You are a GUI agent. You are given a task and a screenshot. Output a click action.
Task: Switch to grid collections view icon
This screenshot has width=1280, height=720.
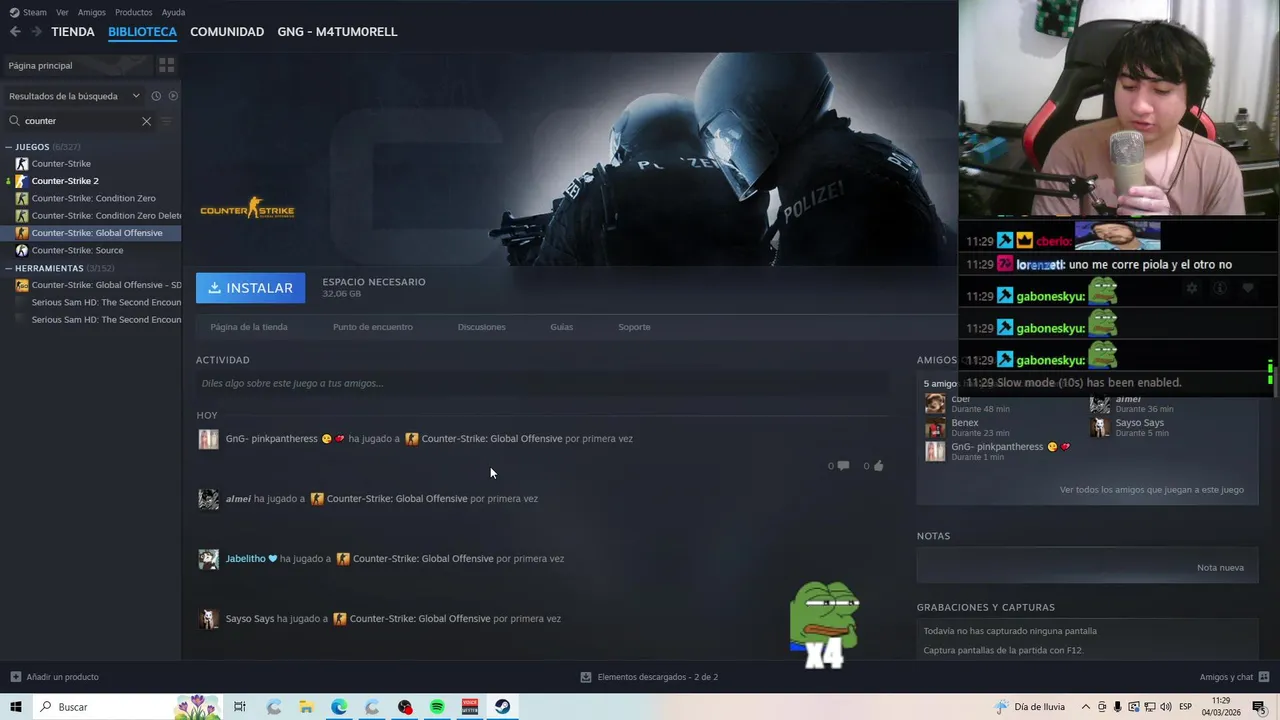[x=167, y=65]
